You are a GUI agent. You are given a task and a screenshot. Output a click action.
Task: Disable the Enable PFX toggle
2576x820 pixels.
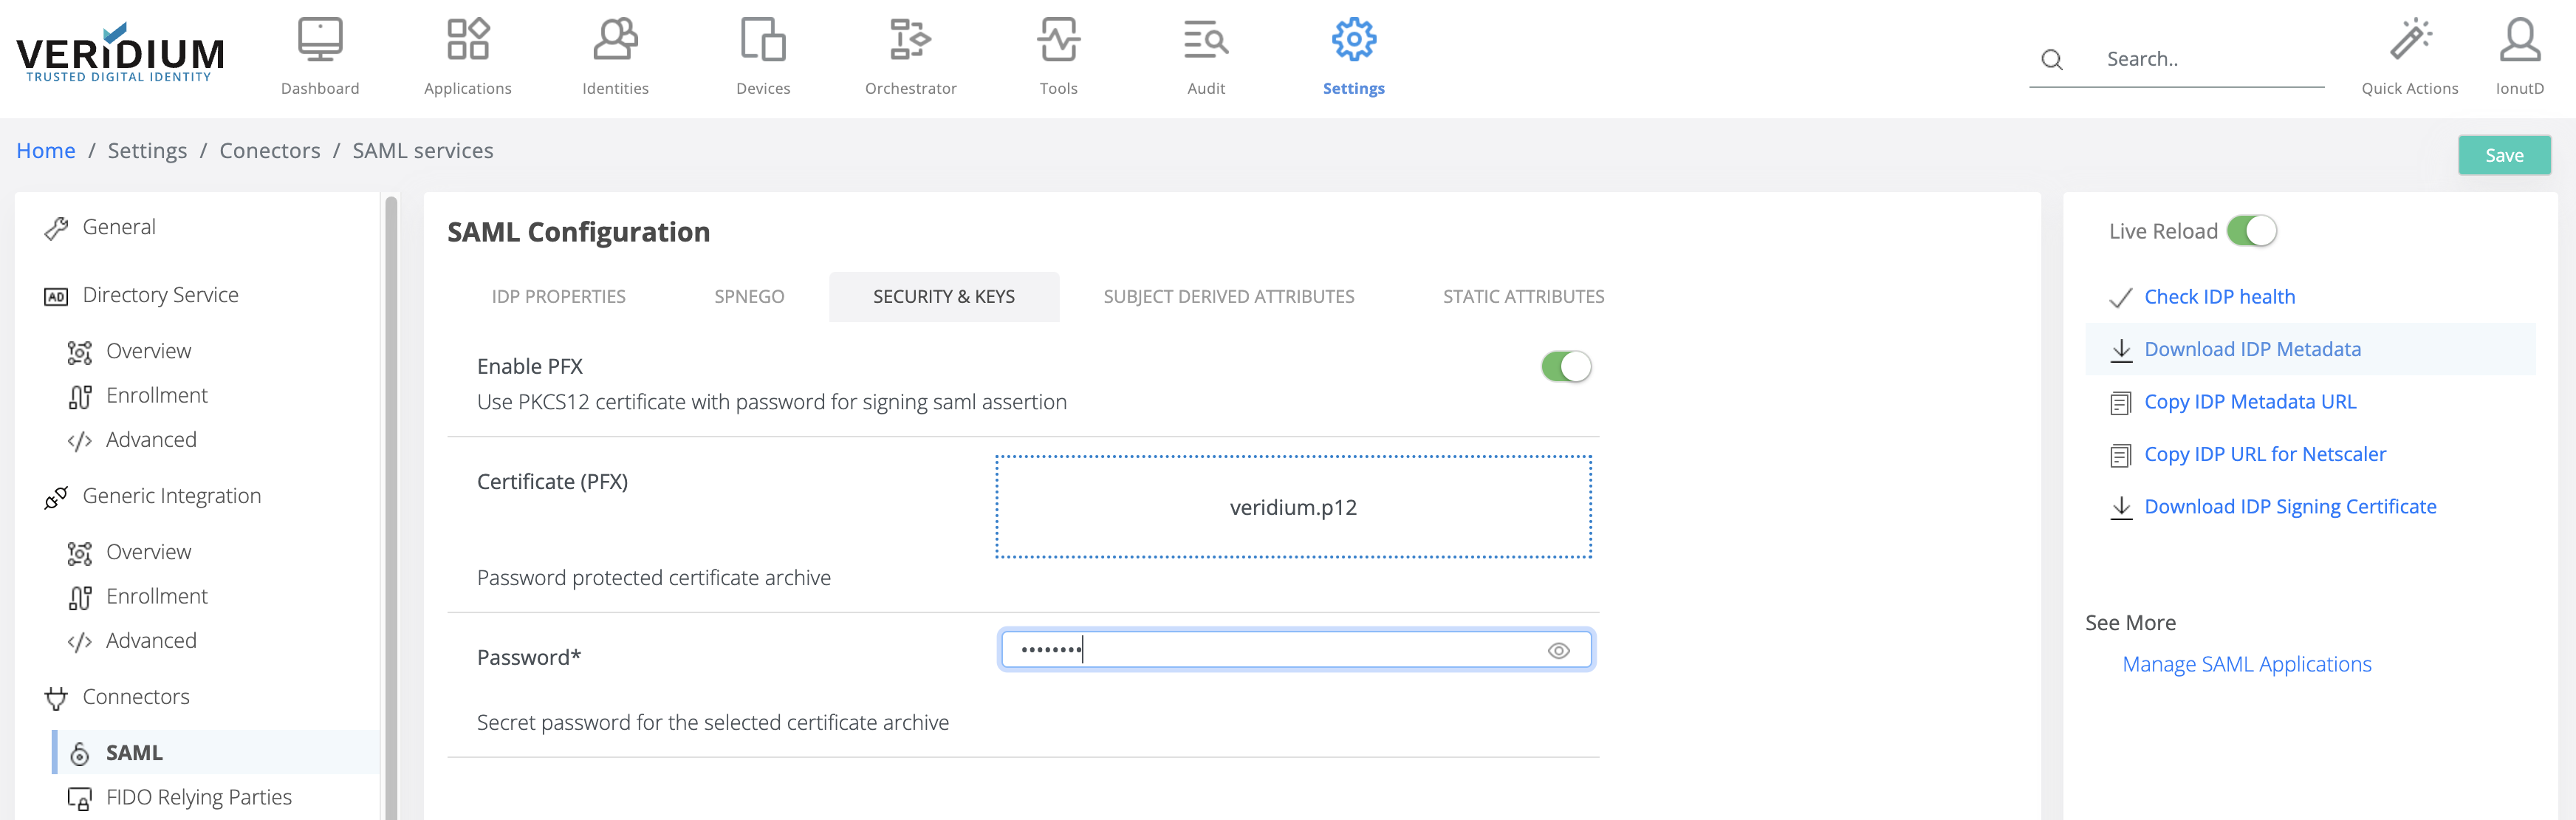pos(1565,366)
